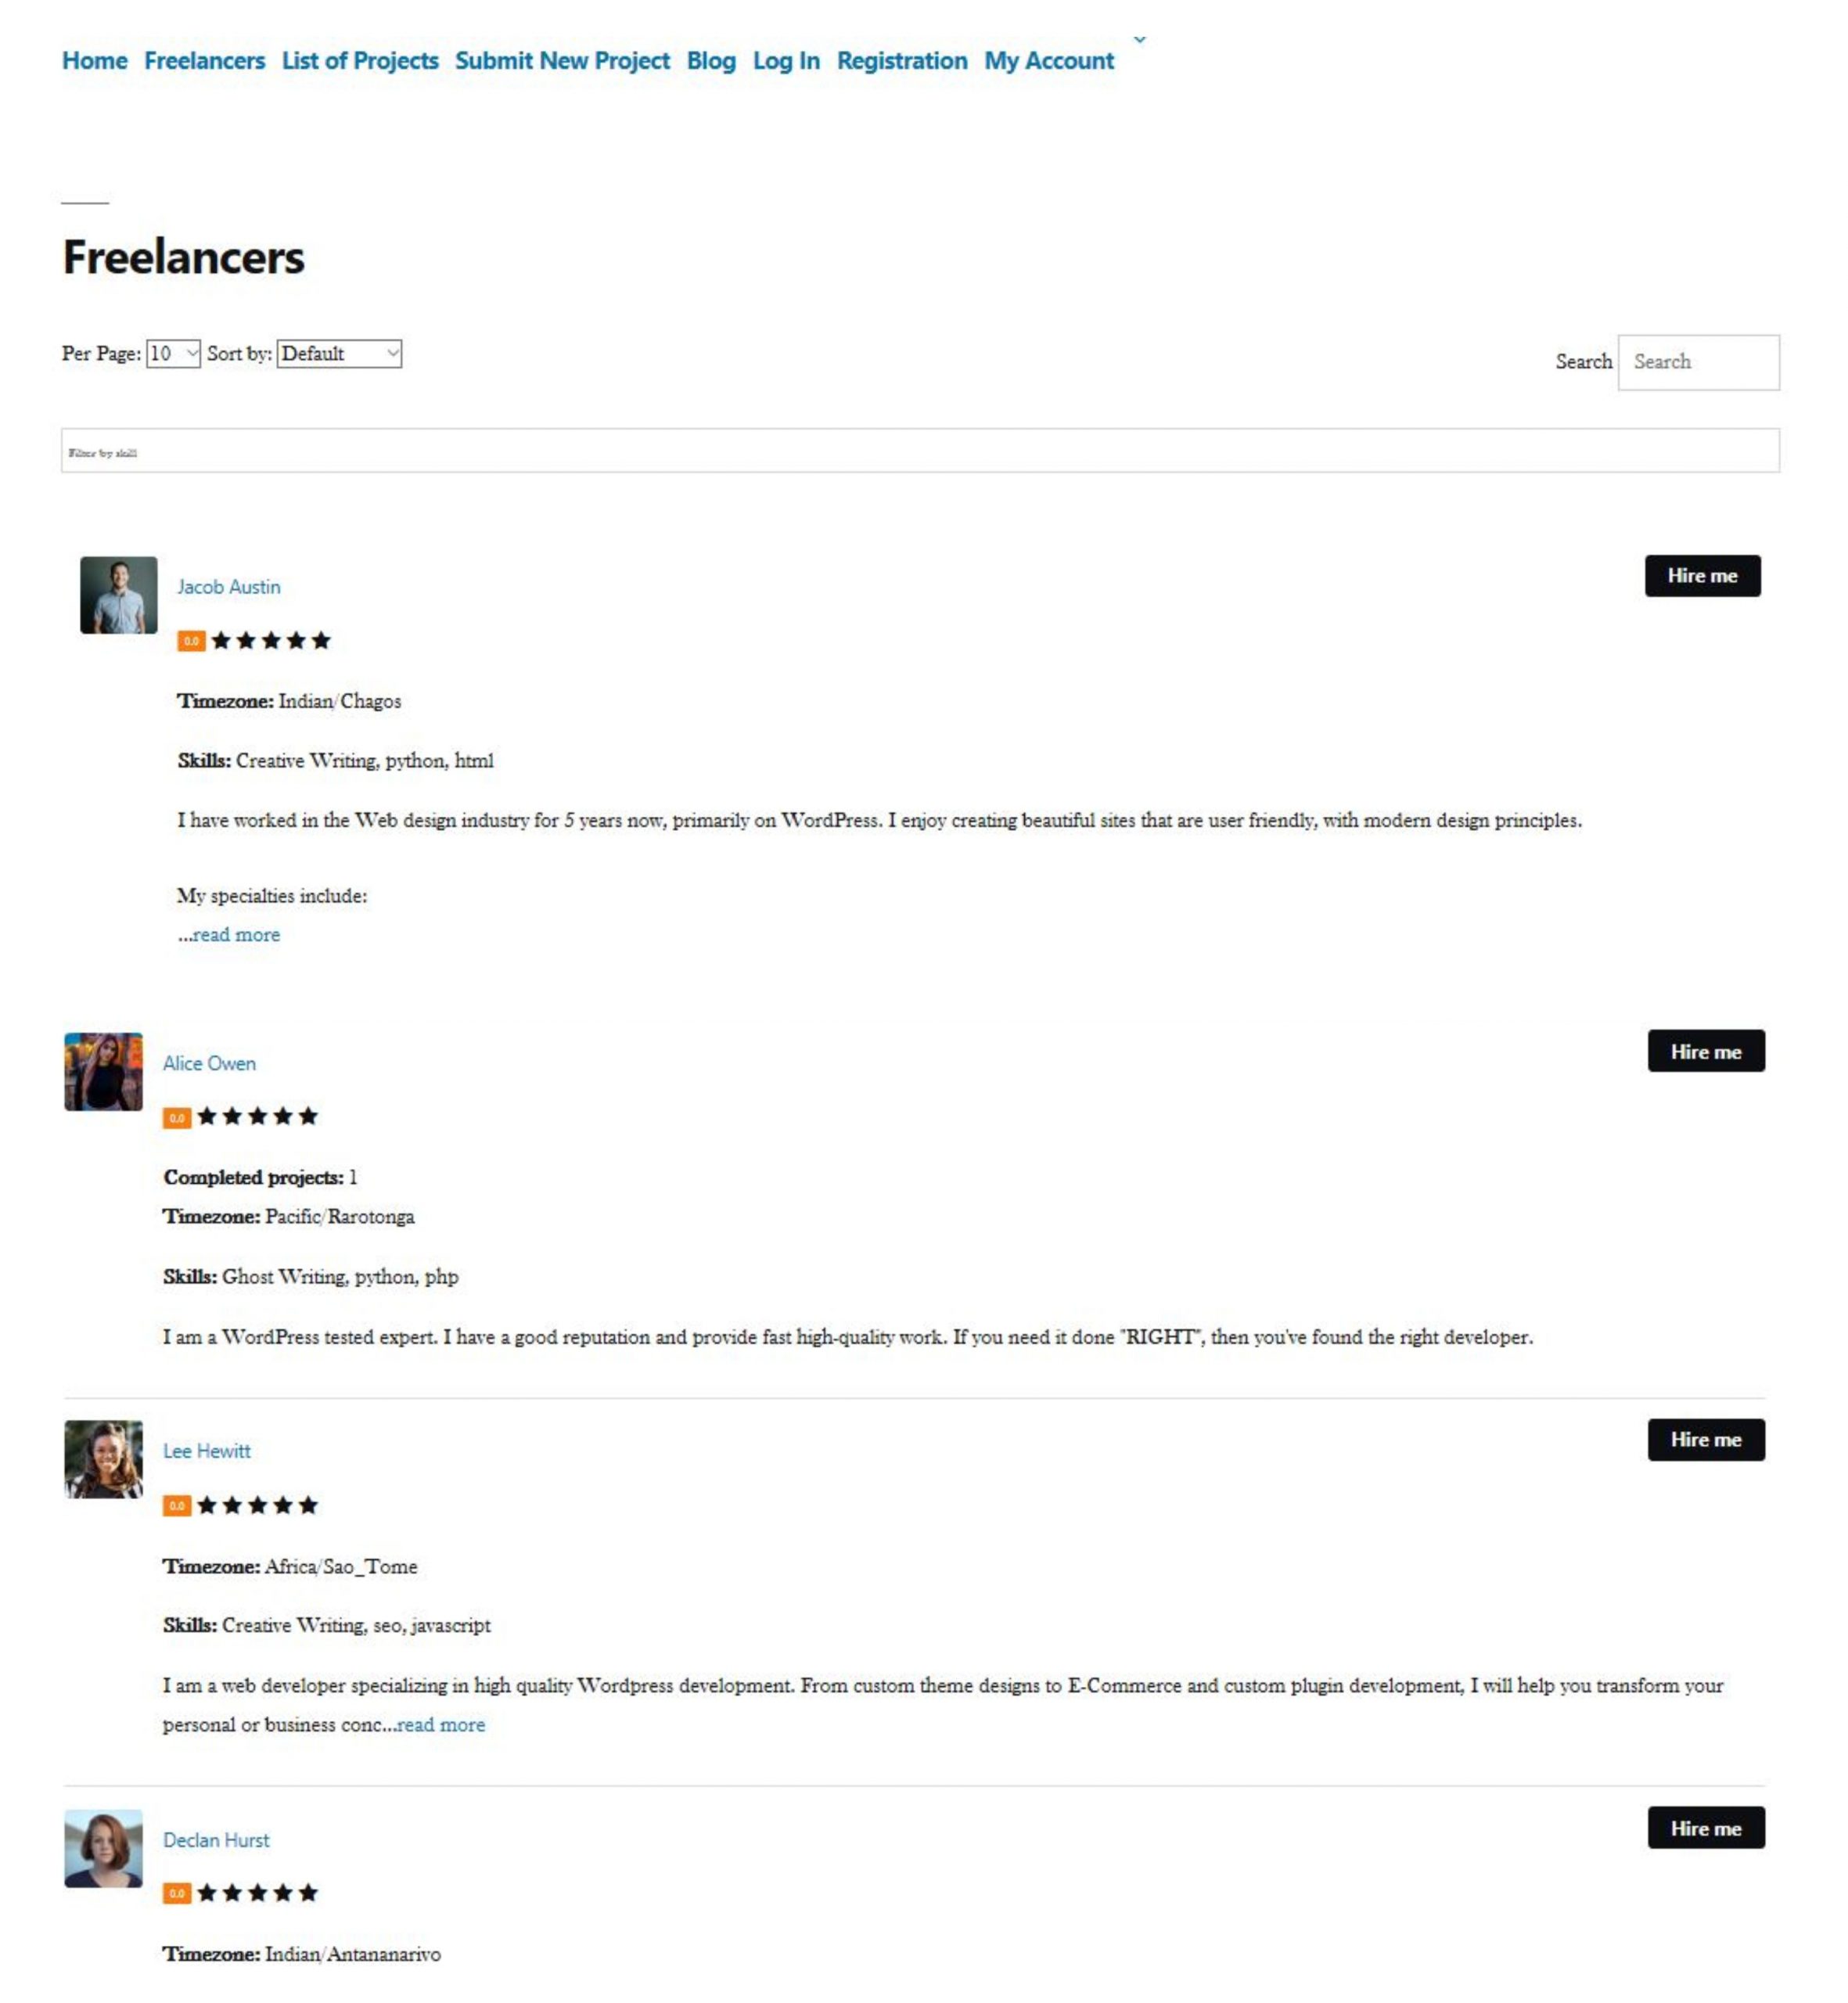This screenshot has width=1848, height=2003.
Task: Click the orange rating badge on Lee Hewitt
Action: [x=174, y=1505]
